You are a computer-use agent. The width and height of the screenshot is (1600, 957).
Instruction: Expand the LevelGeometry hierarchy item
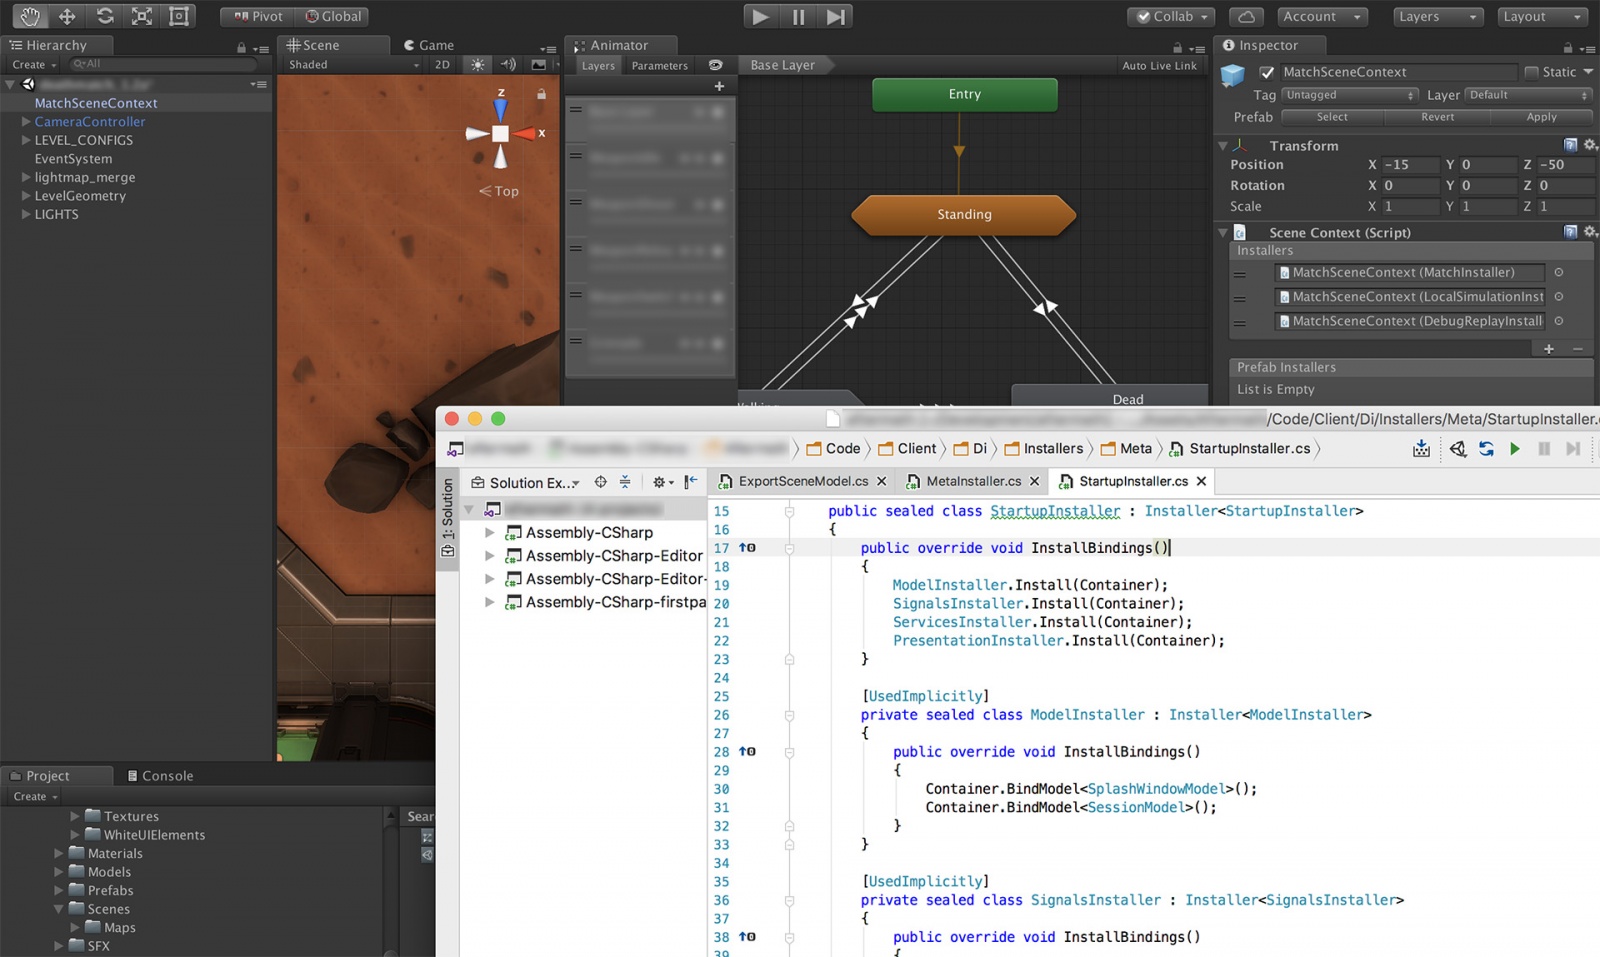[26, 196]
